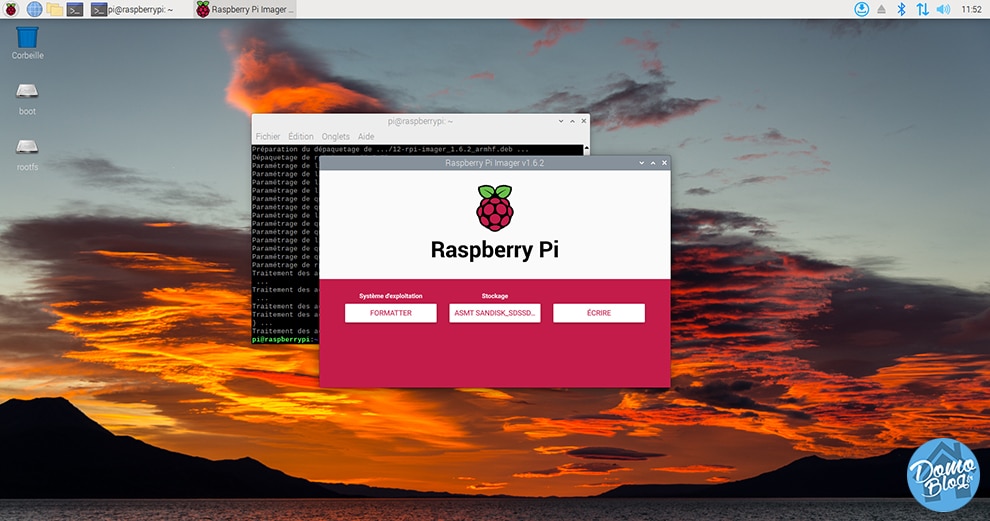Launch the terminal icon in the taskbar
This screenshot has height=521, width=990.
(x=75, y=9)
